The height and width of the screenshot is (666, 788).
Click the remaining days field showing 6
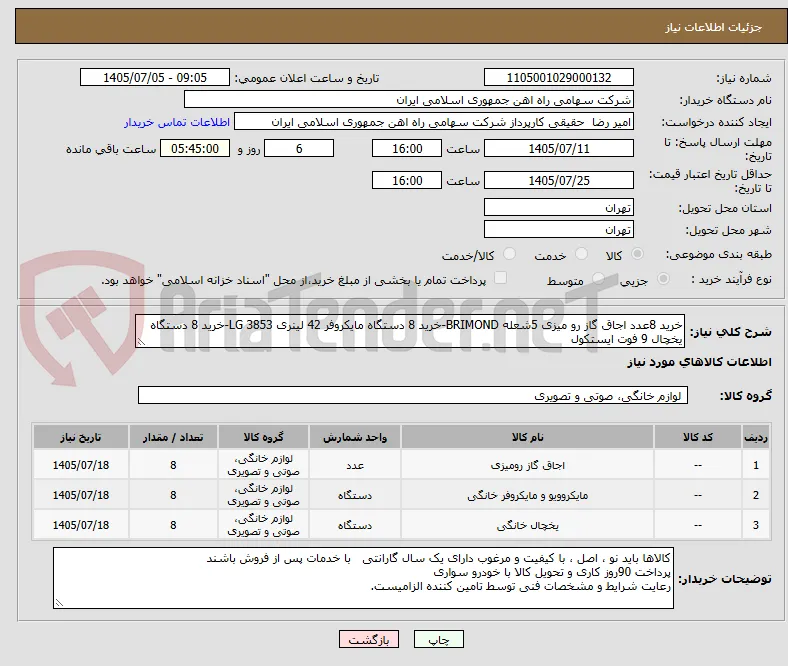click(x=299, y=149)
